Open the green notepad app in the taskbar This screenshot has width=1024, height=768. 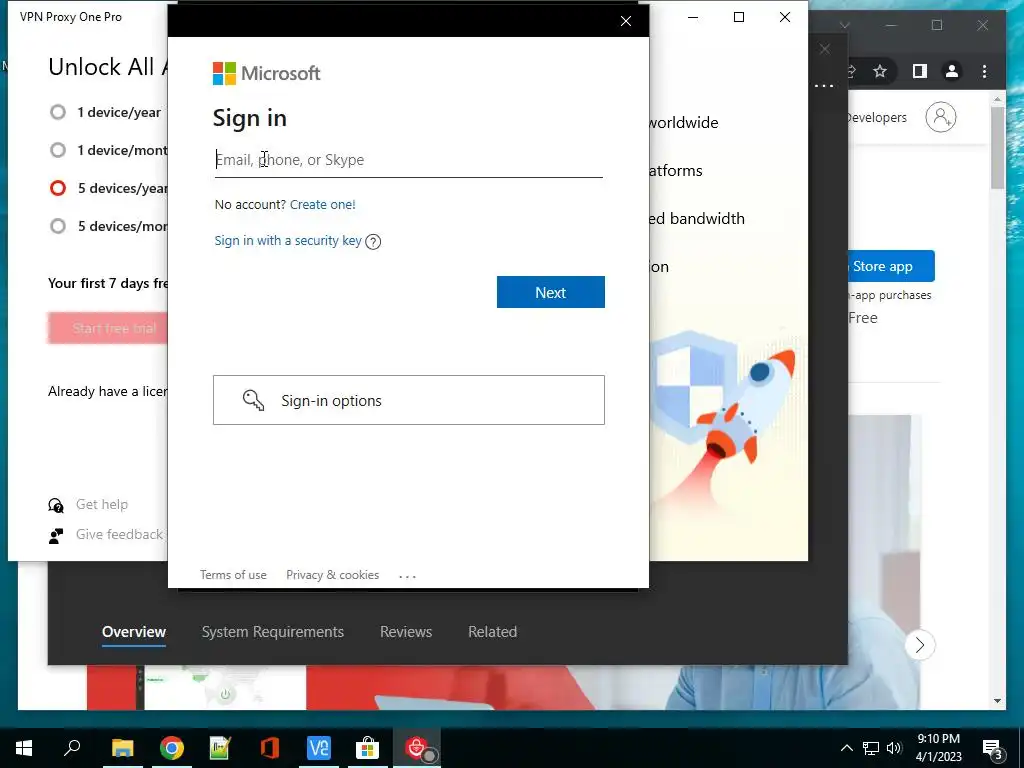pyautogui.click(x=220, y=748)
